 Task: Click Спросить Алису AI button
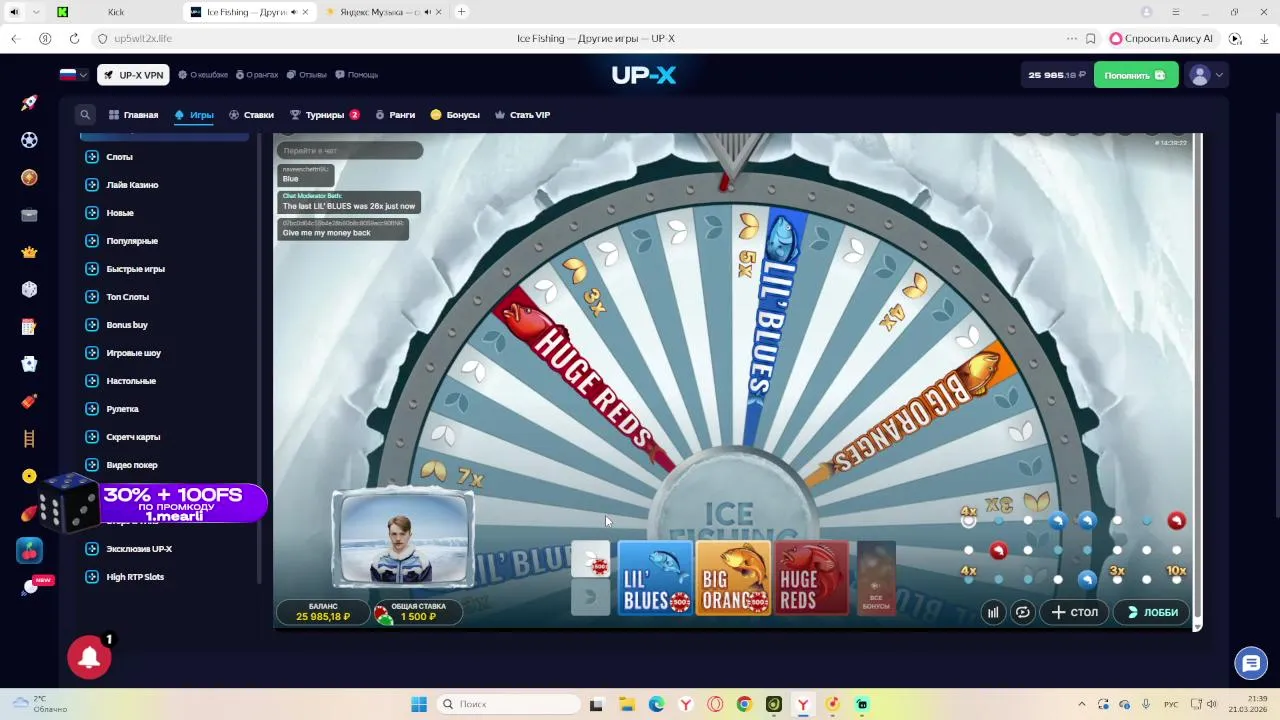coord(1161,38)
